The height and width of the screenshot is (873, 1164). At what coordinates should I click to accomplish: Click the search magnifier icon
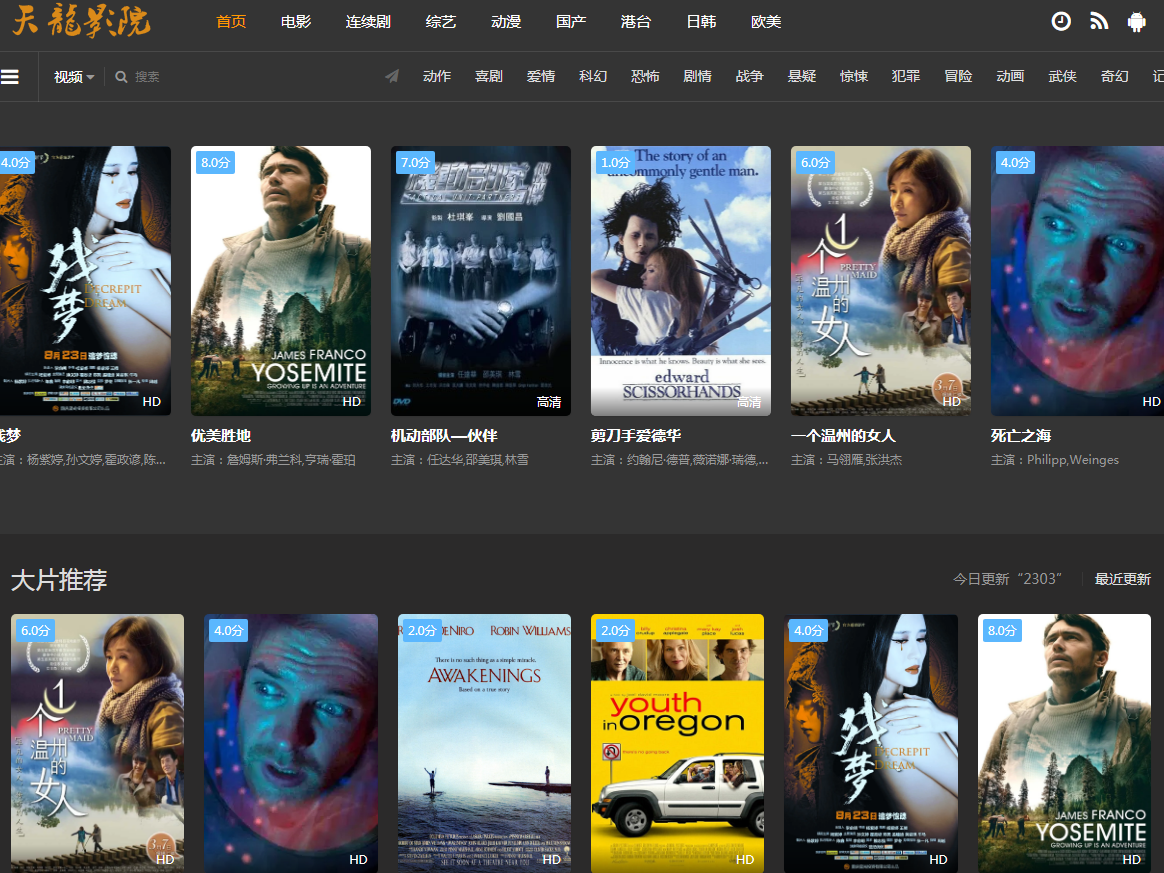point(121,77)
